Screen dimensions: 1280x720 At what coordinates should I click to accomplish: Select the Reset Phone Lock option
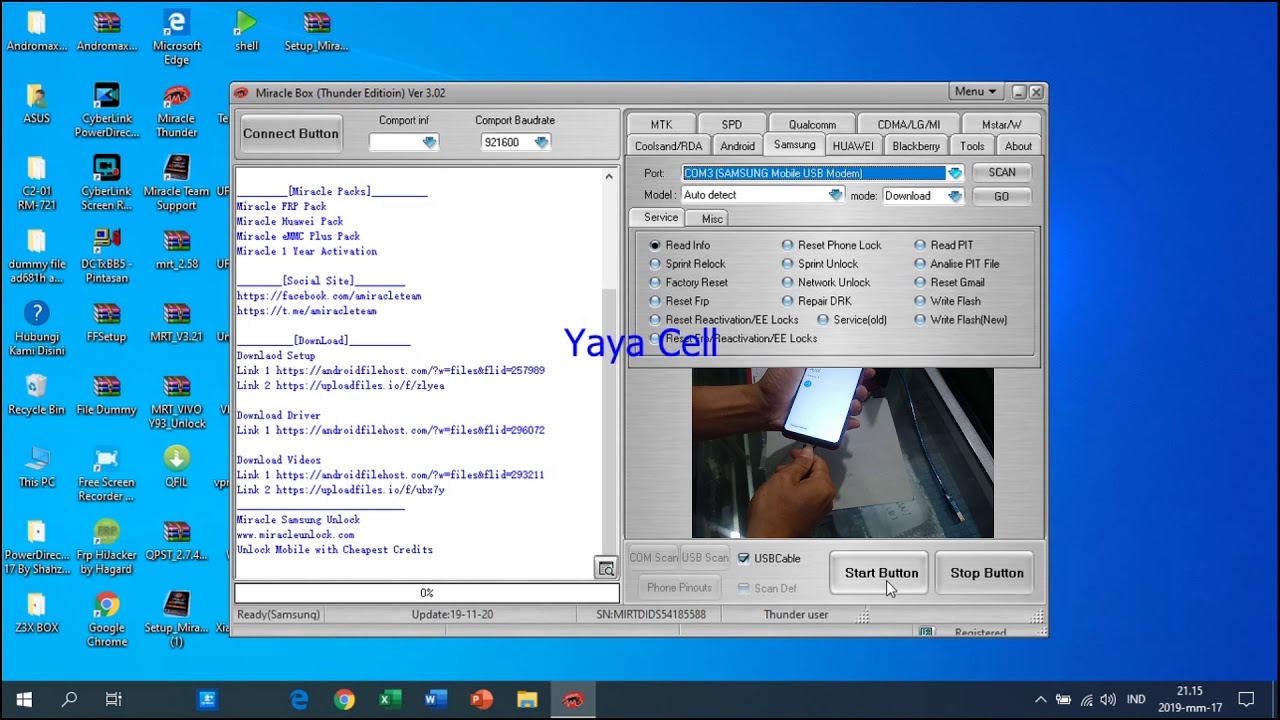pos(831,245)
